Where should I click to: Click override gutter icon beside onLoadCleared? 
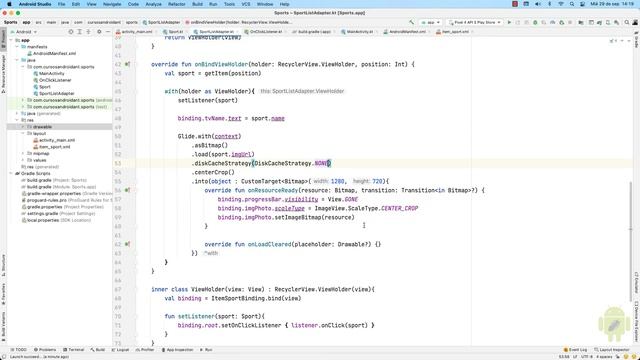pyautogui.click(x=127, y=244)
